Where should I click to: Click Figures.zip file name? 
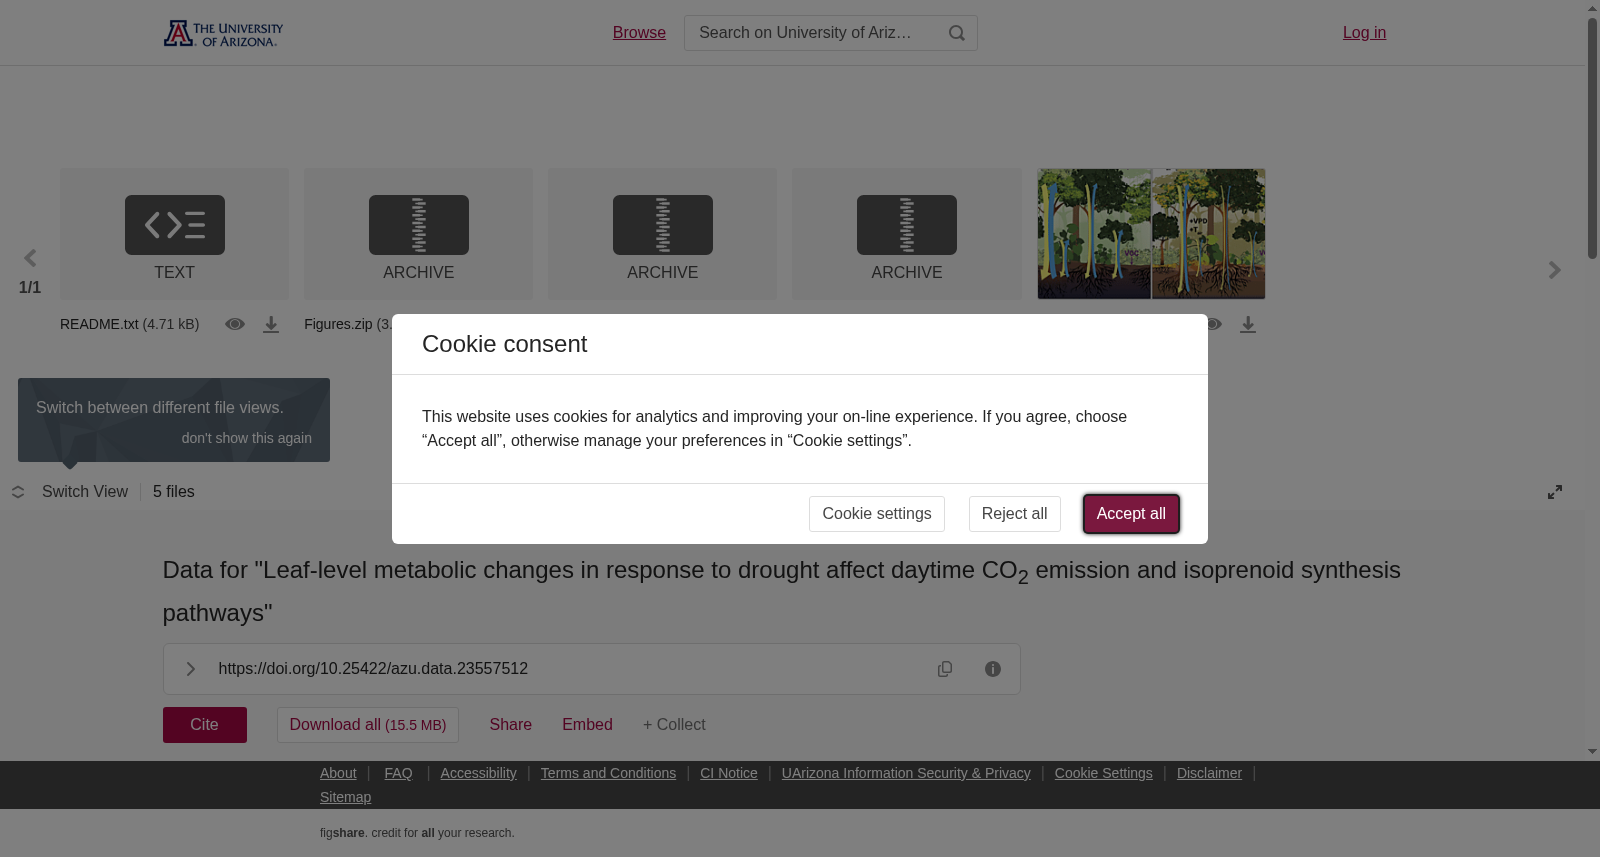click(338, 324)
